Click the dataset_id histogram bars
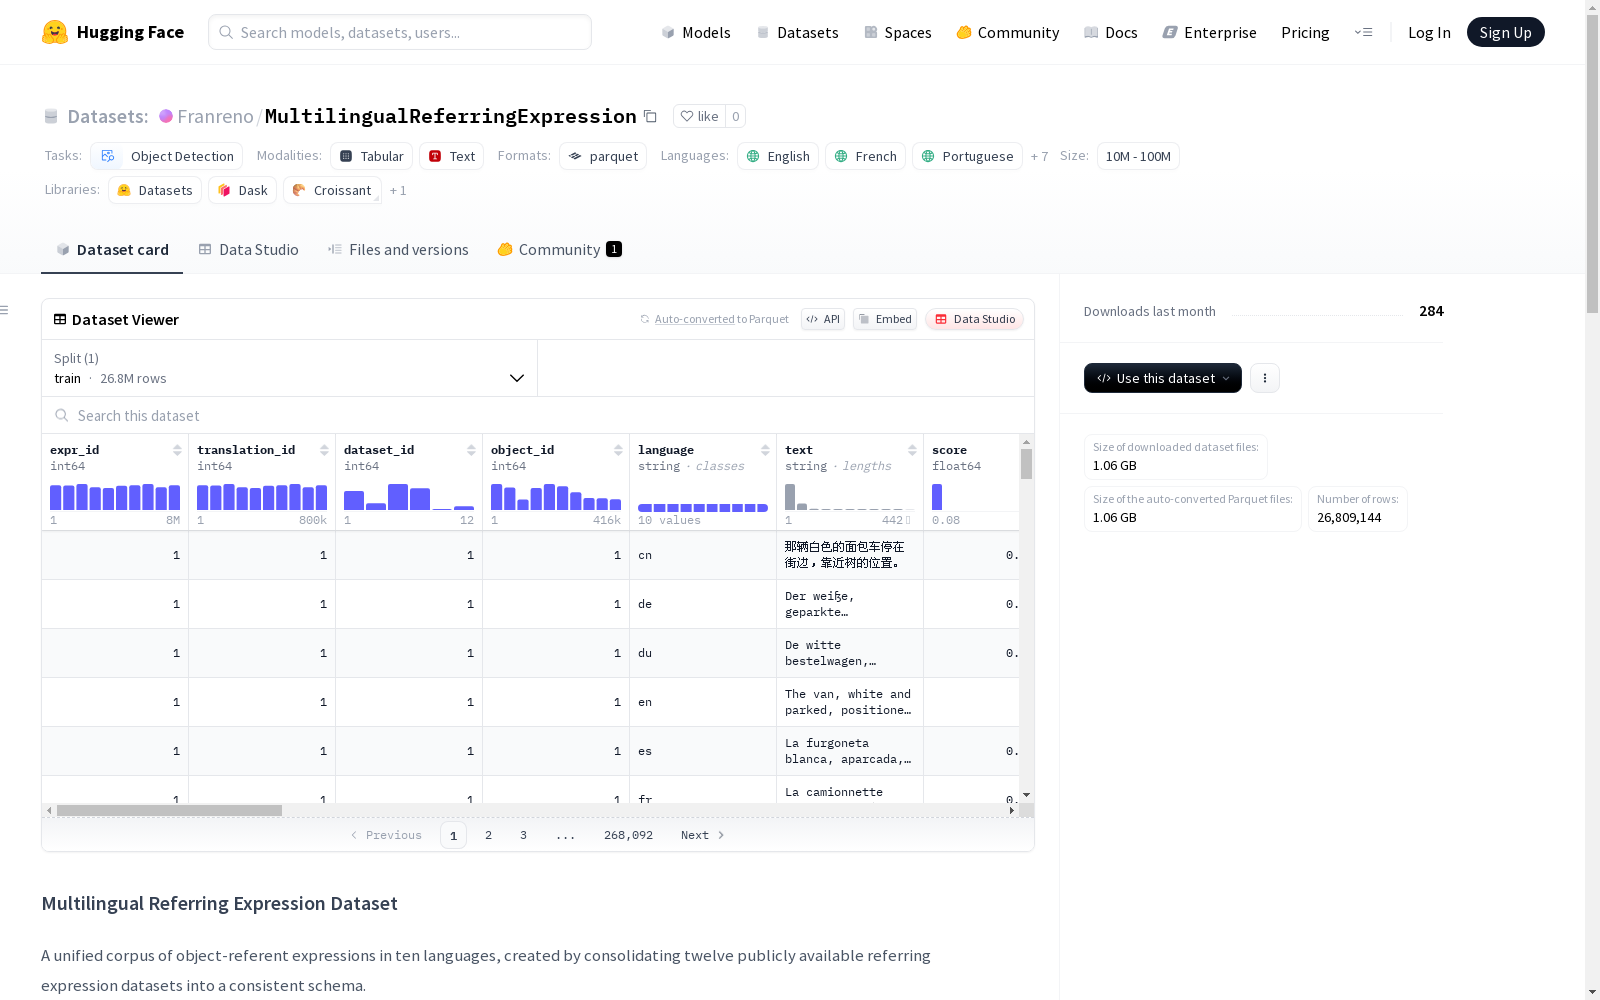The width and height of the screenshot is (1600, 1000). pyautogui.click(x=409, y=497)
